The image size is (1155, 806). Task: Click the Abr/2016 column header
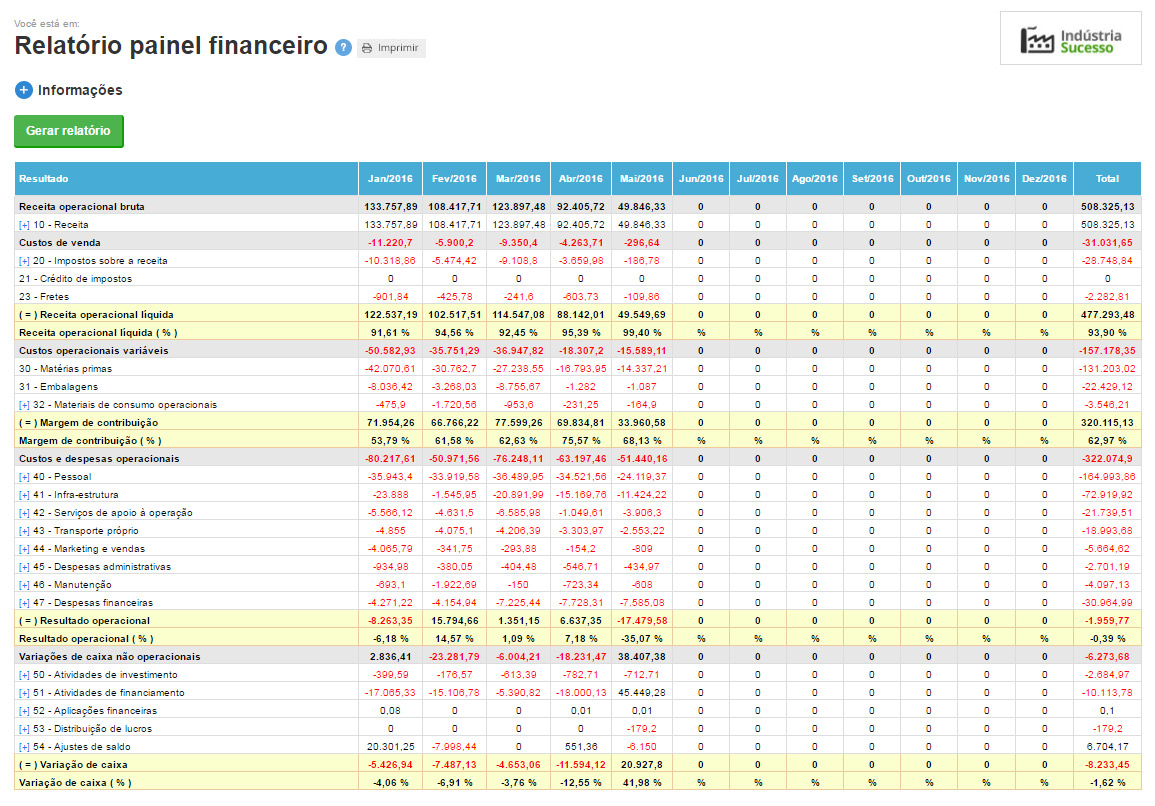pyautogui.click(x=580, y=179)
